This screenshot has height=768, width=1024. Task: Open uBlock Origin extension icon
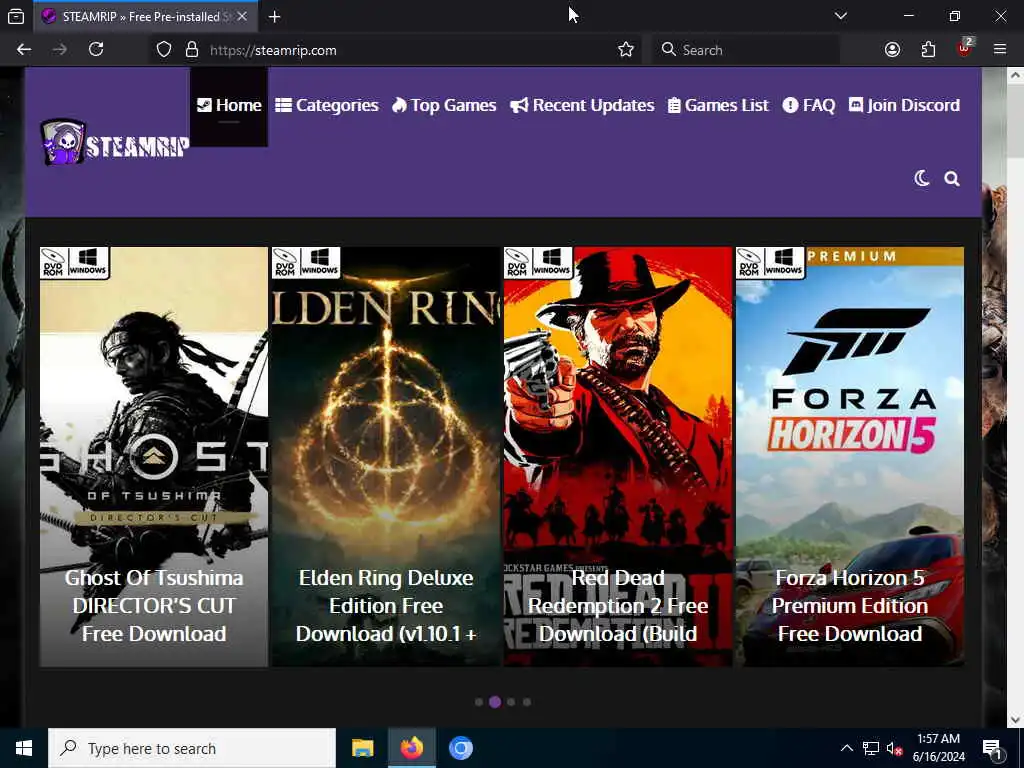(x=965, y=48)
